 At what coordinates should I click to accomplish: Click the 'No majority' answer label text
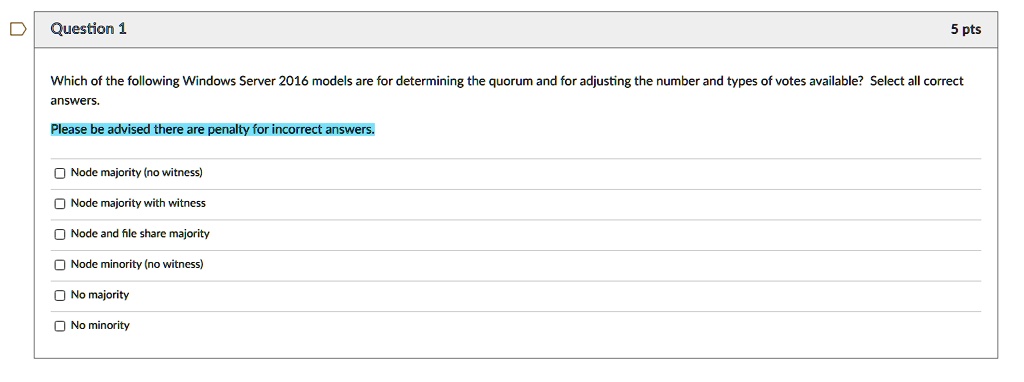pos(100,294)
